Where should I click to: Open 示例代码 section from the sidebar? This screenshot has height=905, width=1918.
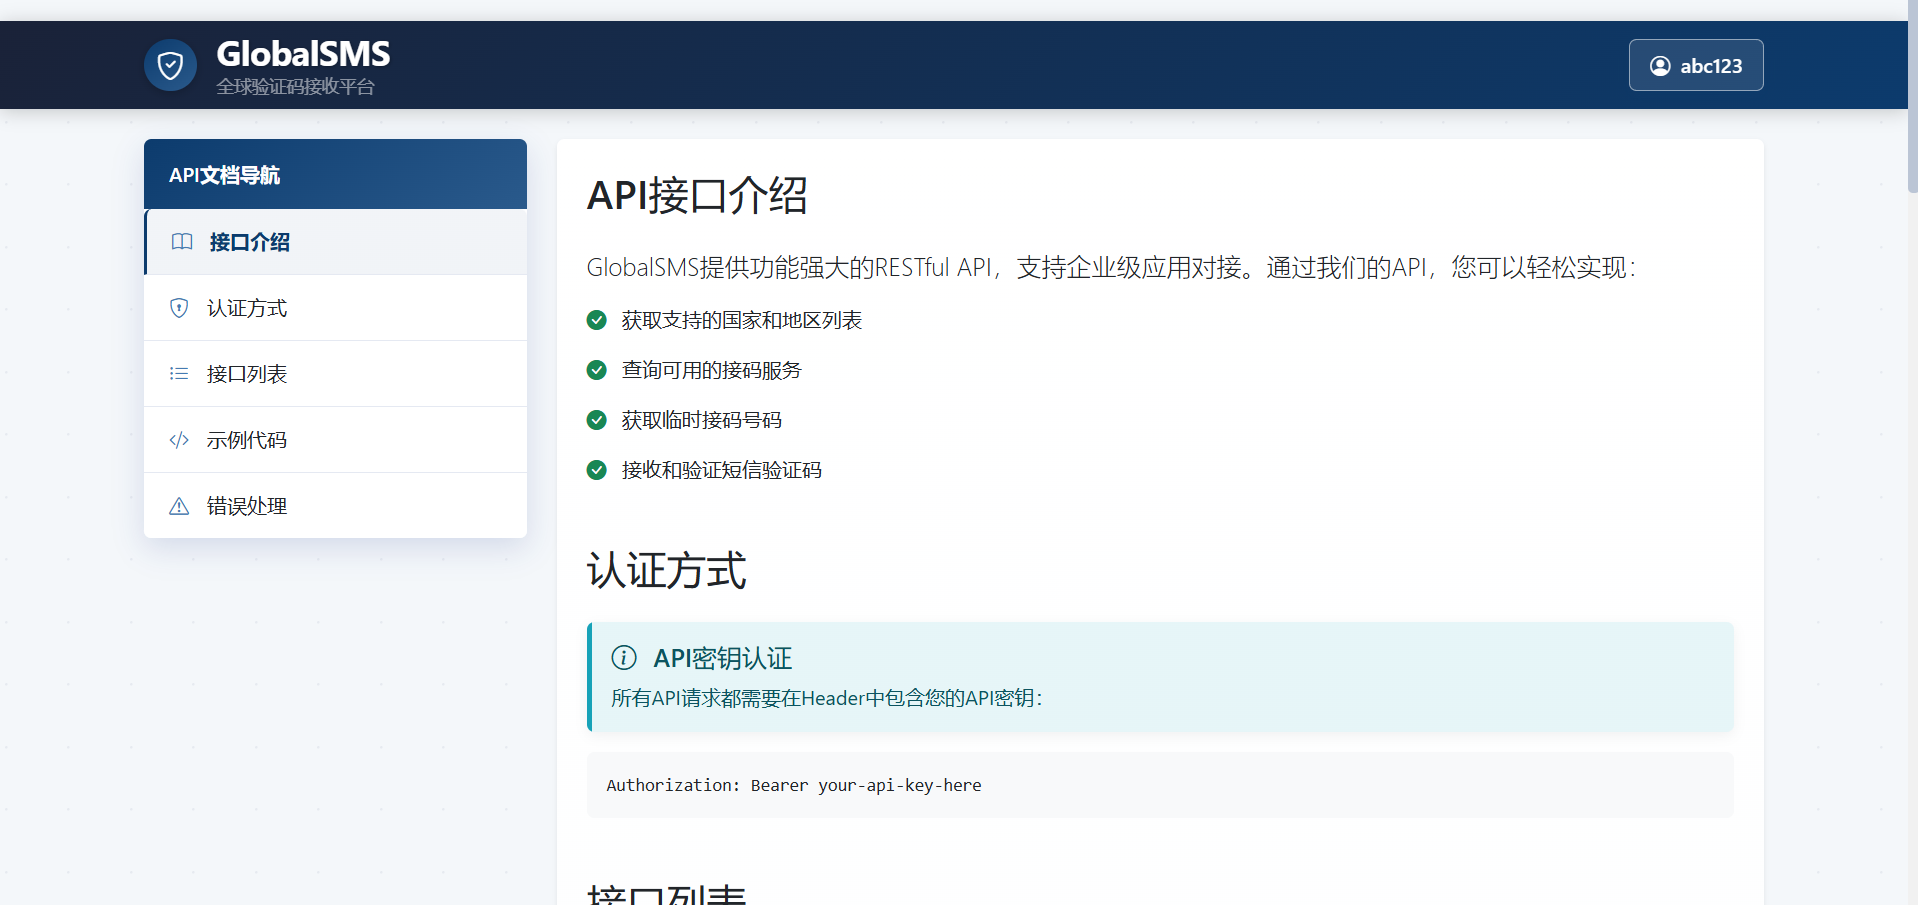click(336, 440)
